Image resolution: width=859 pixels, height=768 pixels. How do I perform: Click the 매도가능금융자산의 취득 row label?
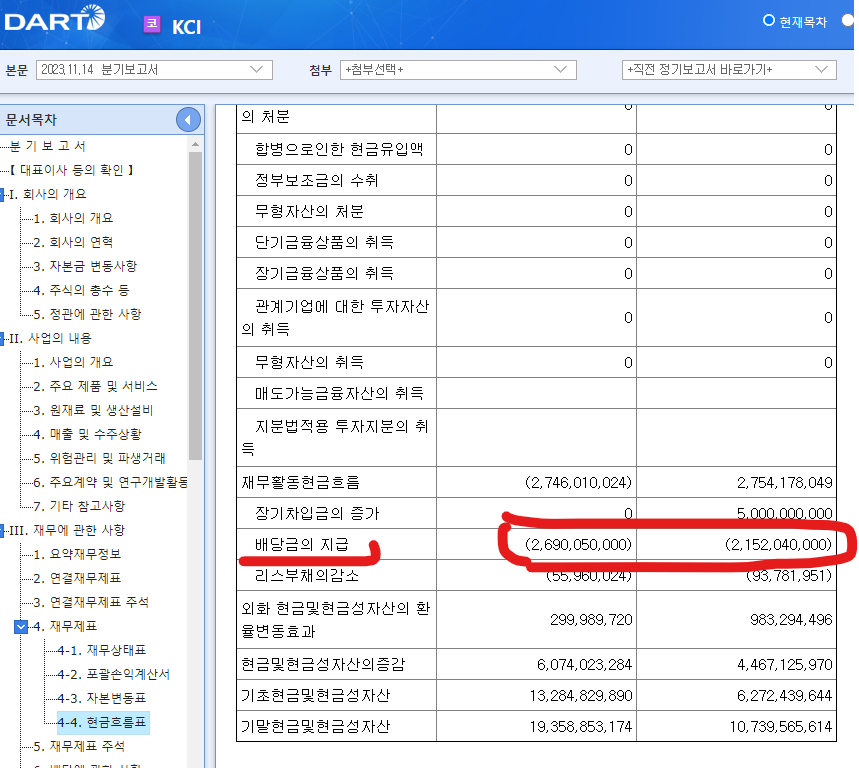click(x=339, y=393)
